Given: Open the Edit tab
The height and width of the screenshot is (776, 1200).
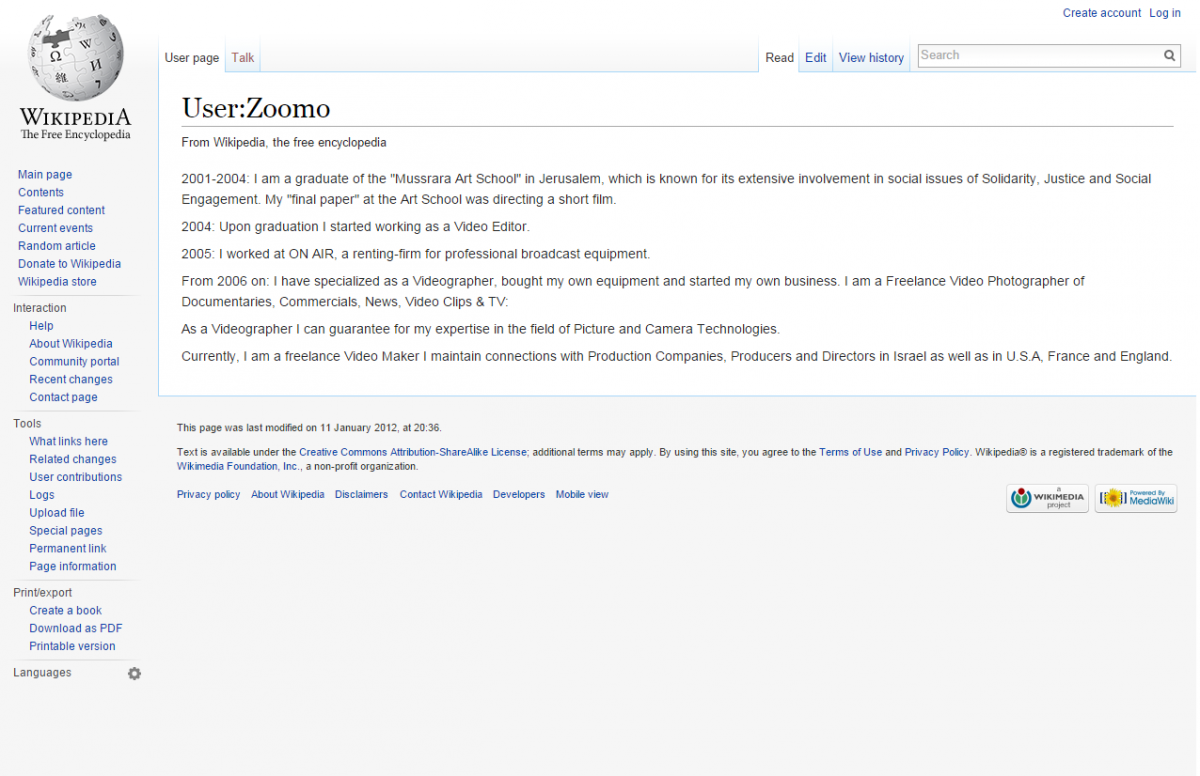Looking at the screenshot, I should tap(816, 58).
